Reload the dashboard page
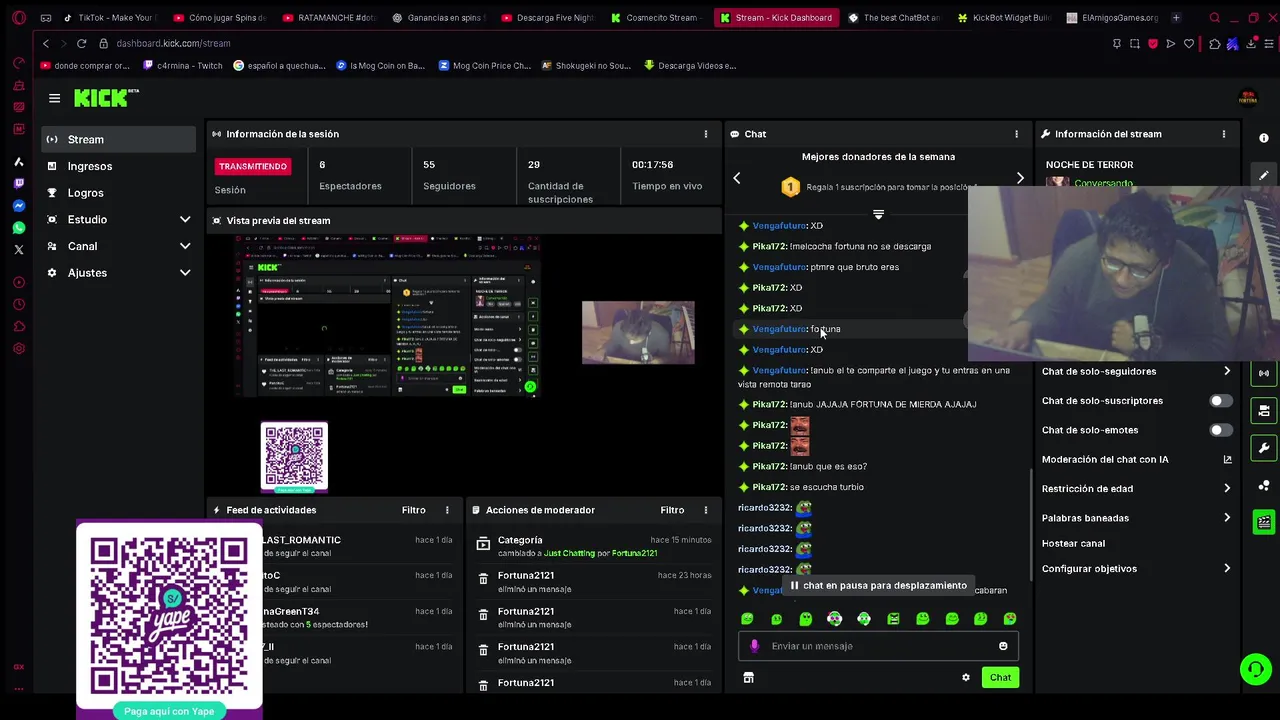Viewport: 1280px width, 720px height. pos(81,43)
